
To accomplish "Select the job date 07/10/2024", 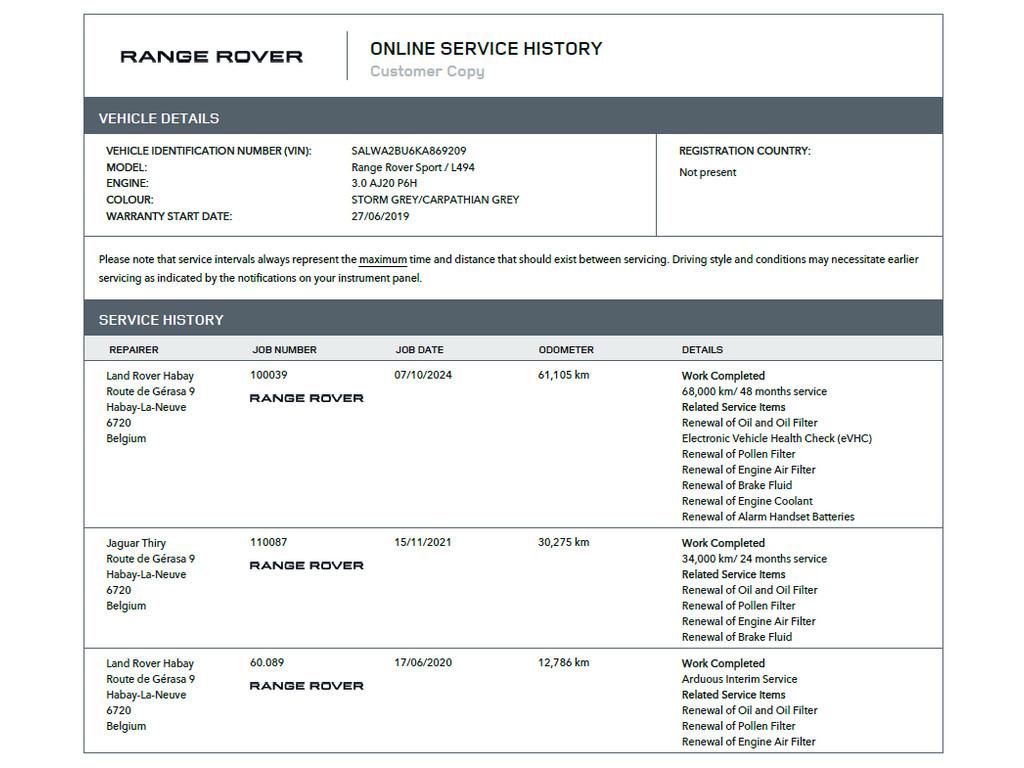I will pos(423,375).
